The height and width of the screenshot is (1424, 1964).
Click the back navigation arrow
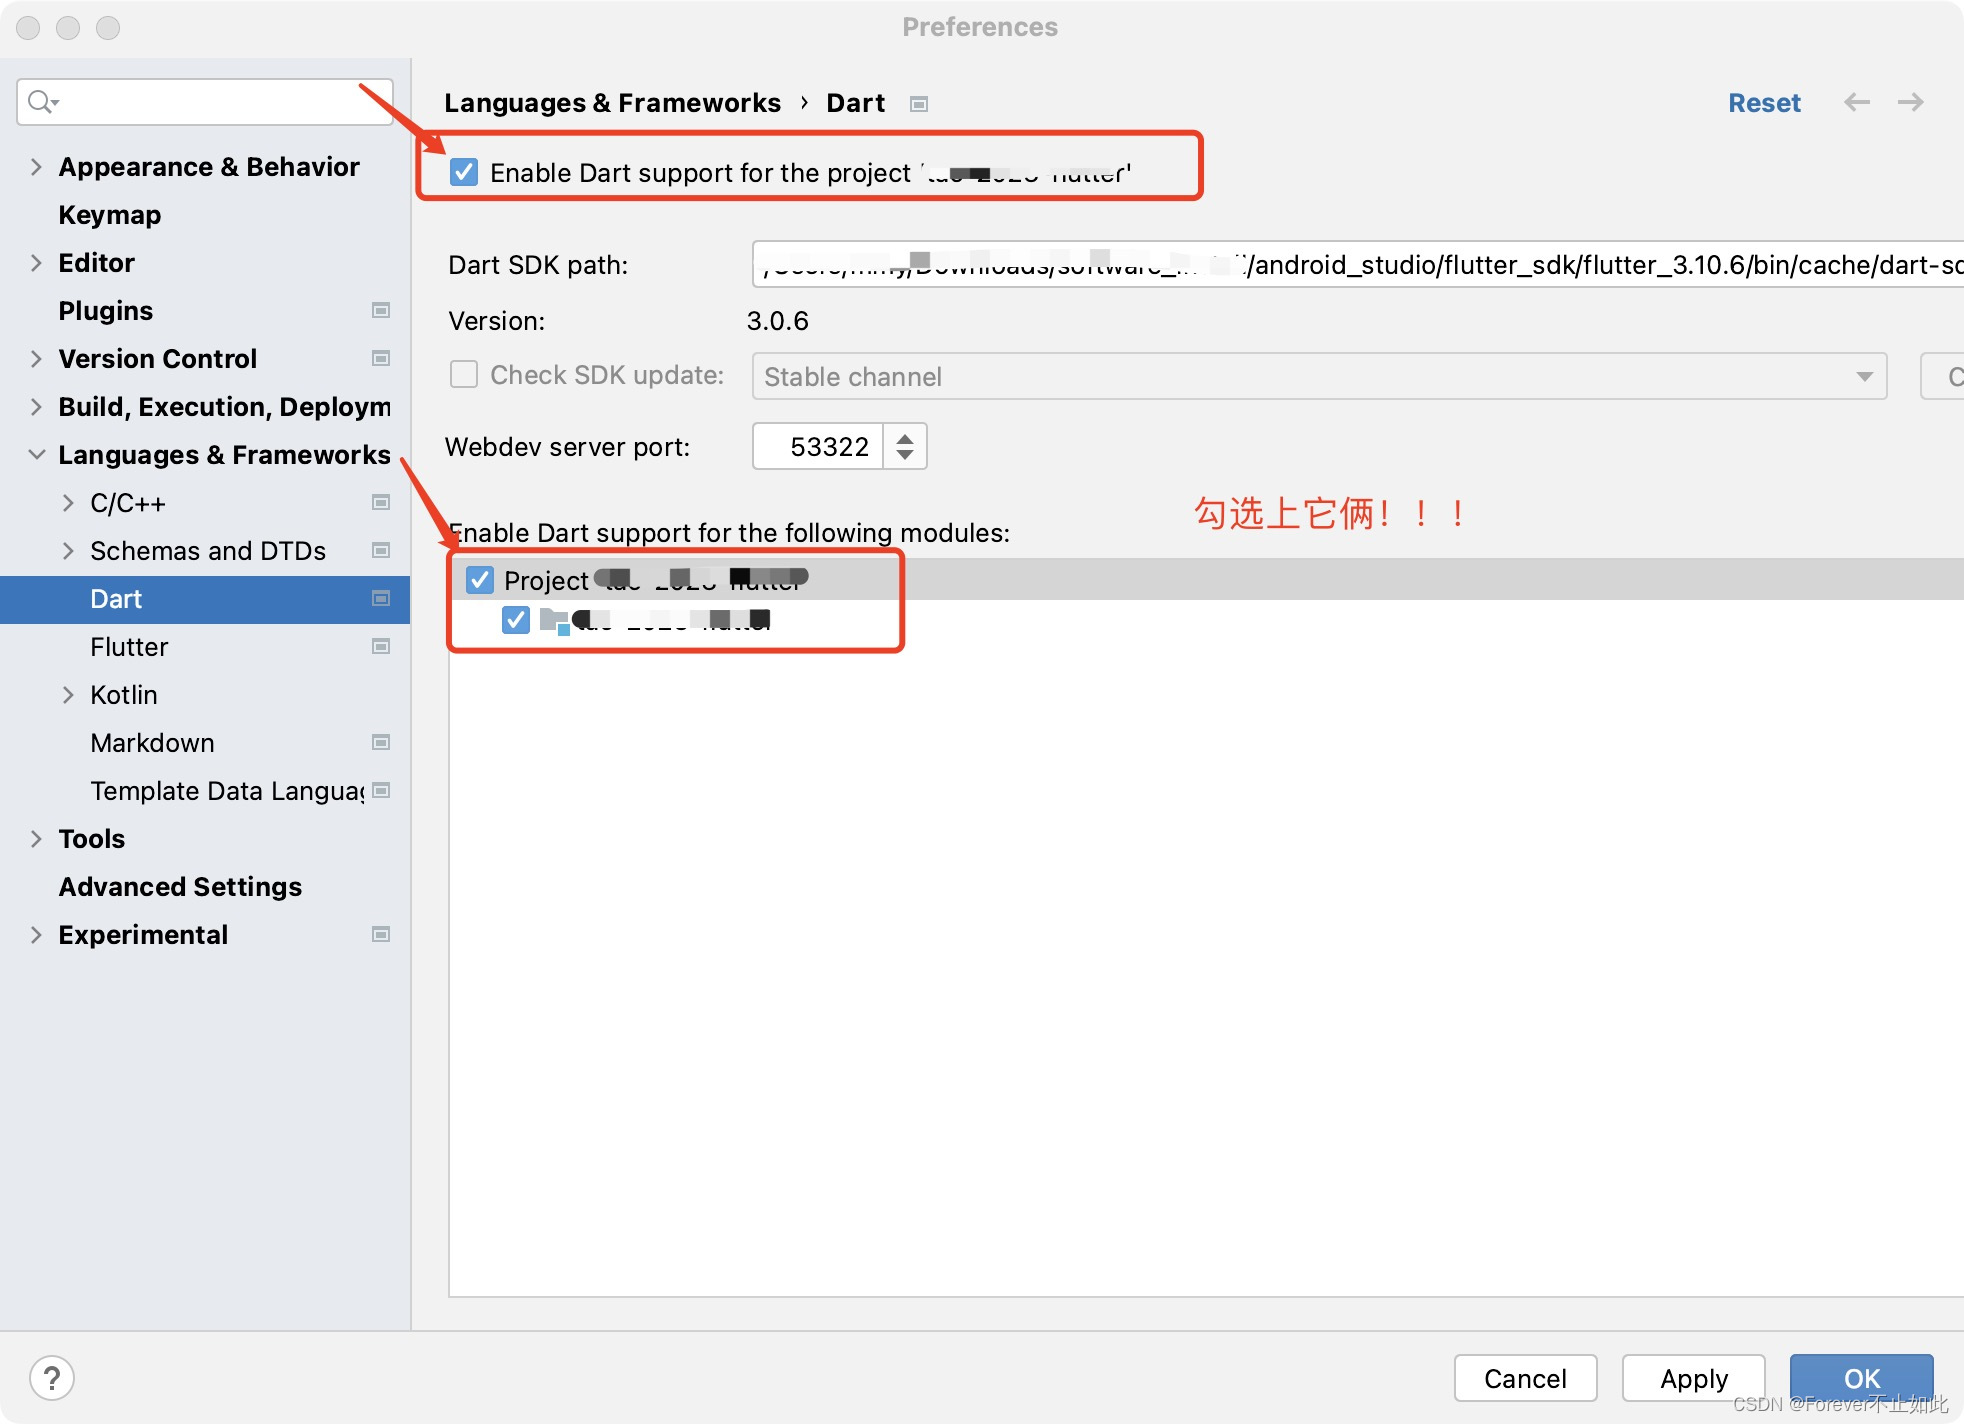point(1856,102)
